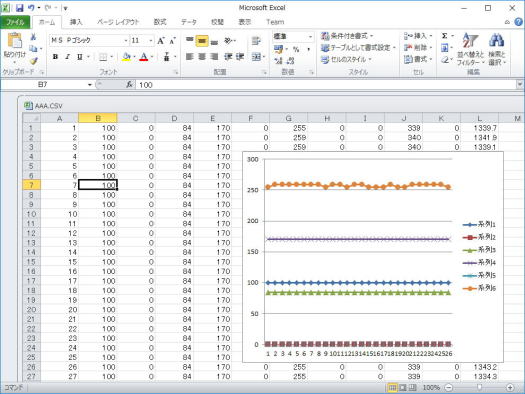Viewport: 525px width, 394px height.
Task: Click the merge and center icon
Action: [256, 57]
